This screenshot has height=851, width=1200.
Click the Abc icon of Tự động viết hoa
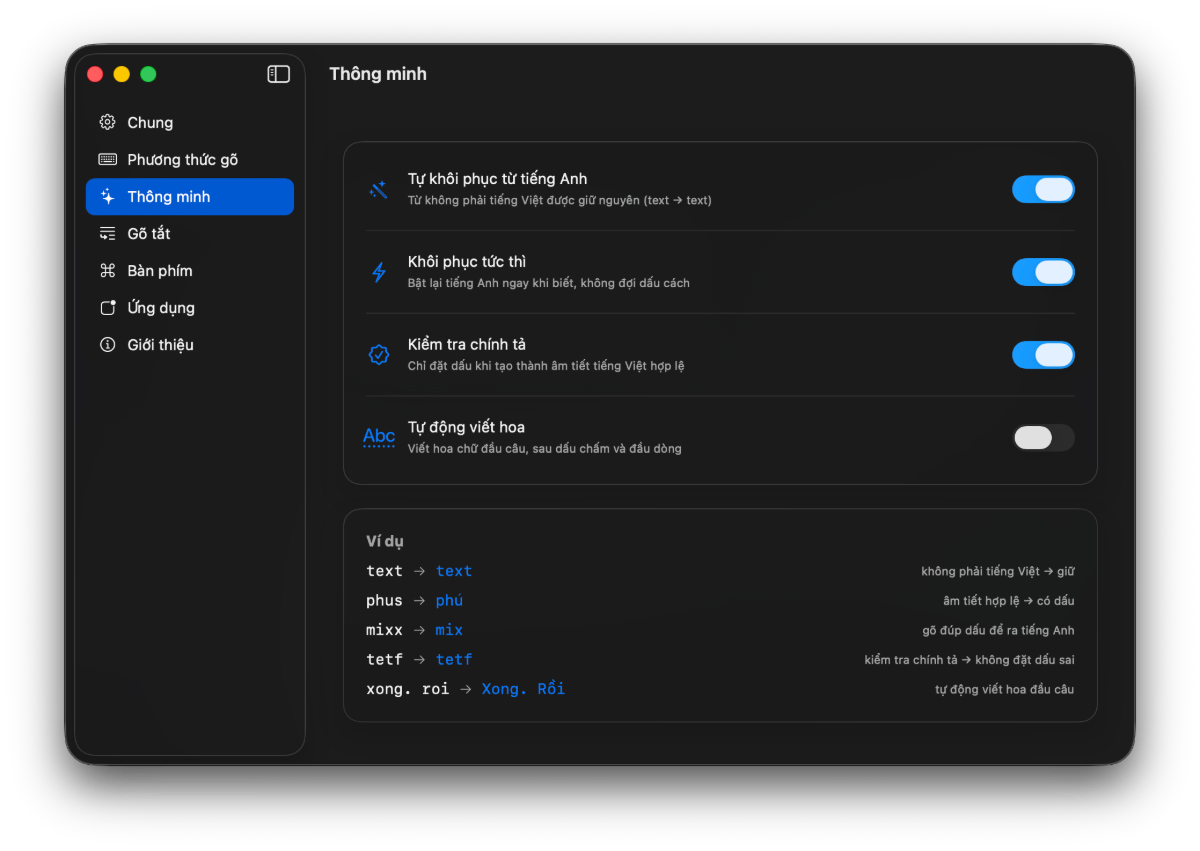pyautogui.click(x=379, y=437)
